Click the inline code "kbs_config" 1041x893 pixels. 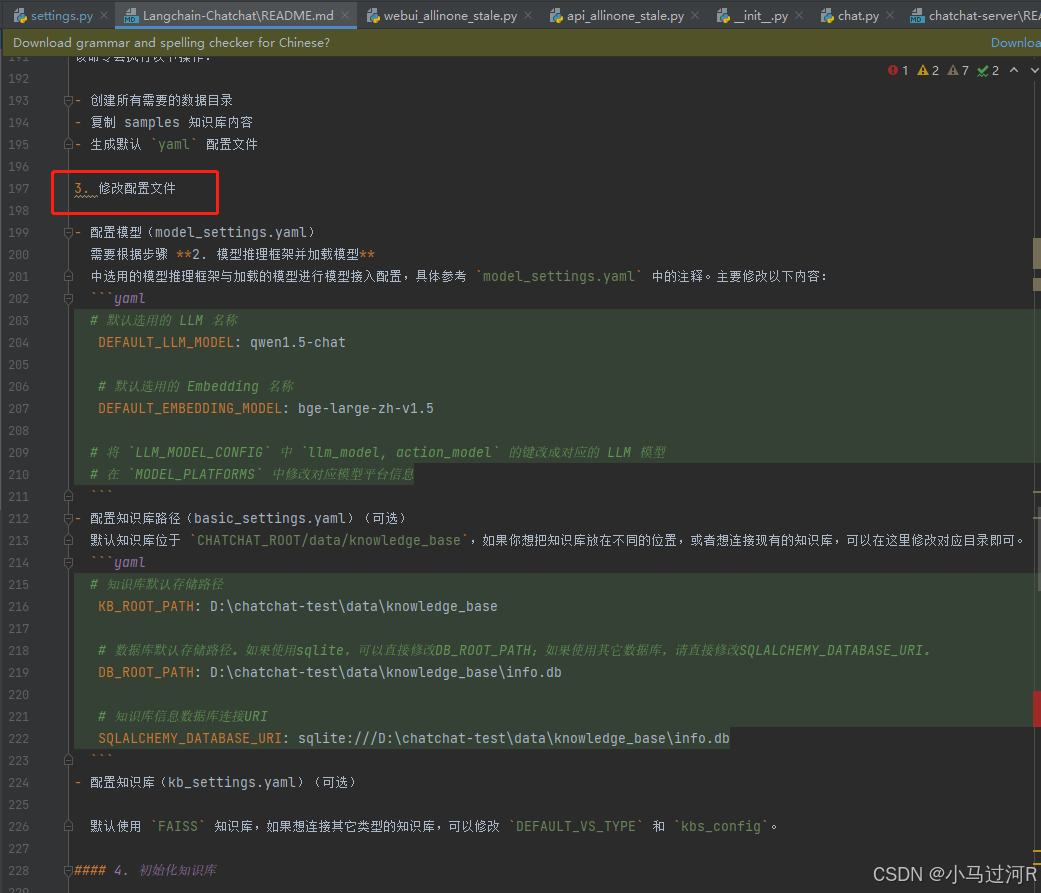click(x=721, y=827)
